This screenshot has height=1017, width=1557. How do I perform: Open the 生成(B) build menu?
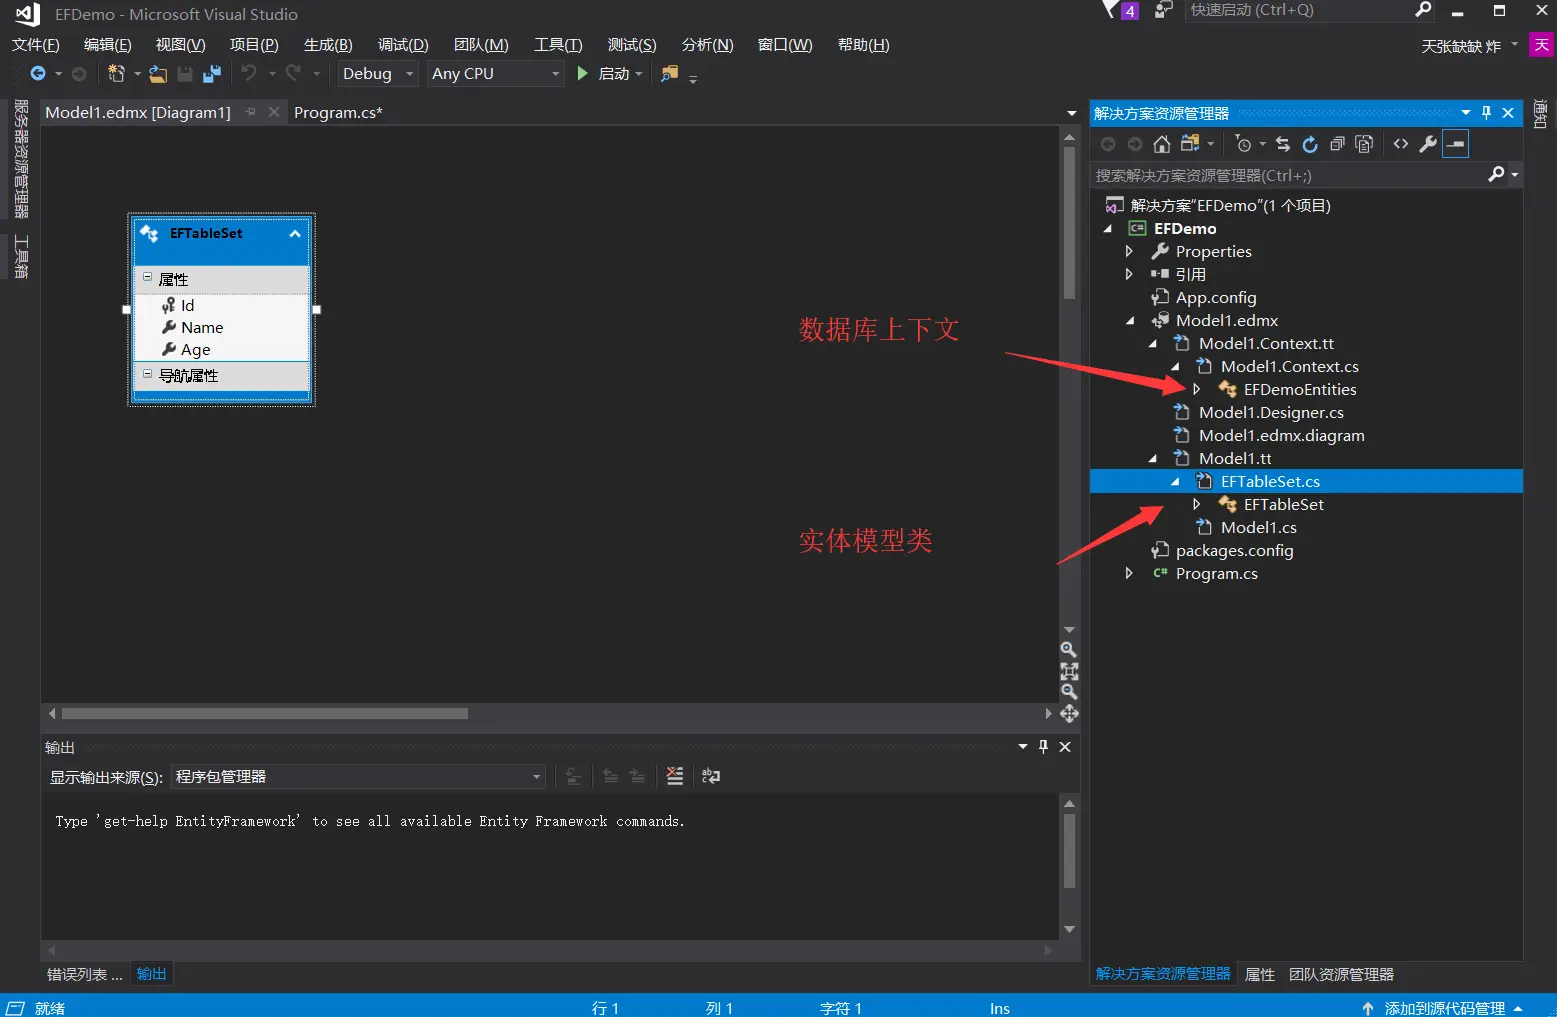pos(328,45)
